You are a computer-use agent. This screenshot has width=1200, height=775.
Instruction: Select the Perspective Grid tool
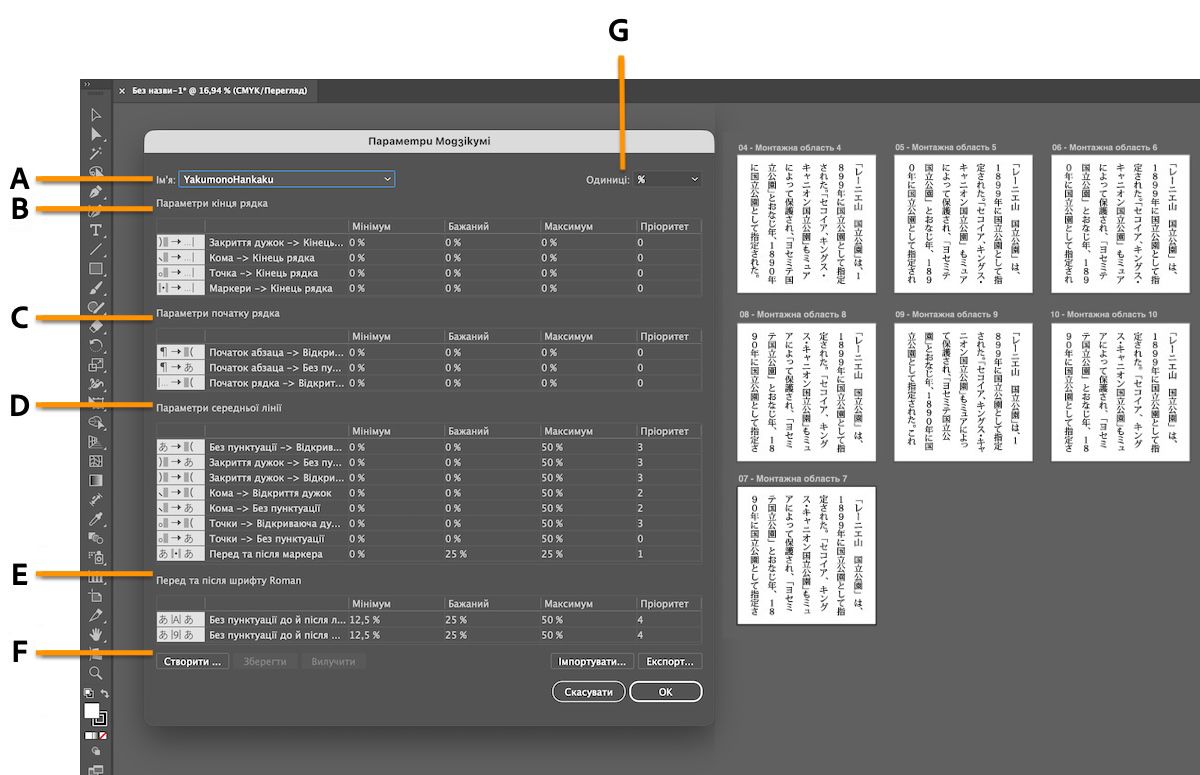click(96, 442)
